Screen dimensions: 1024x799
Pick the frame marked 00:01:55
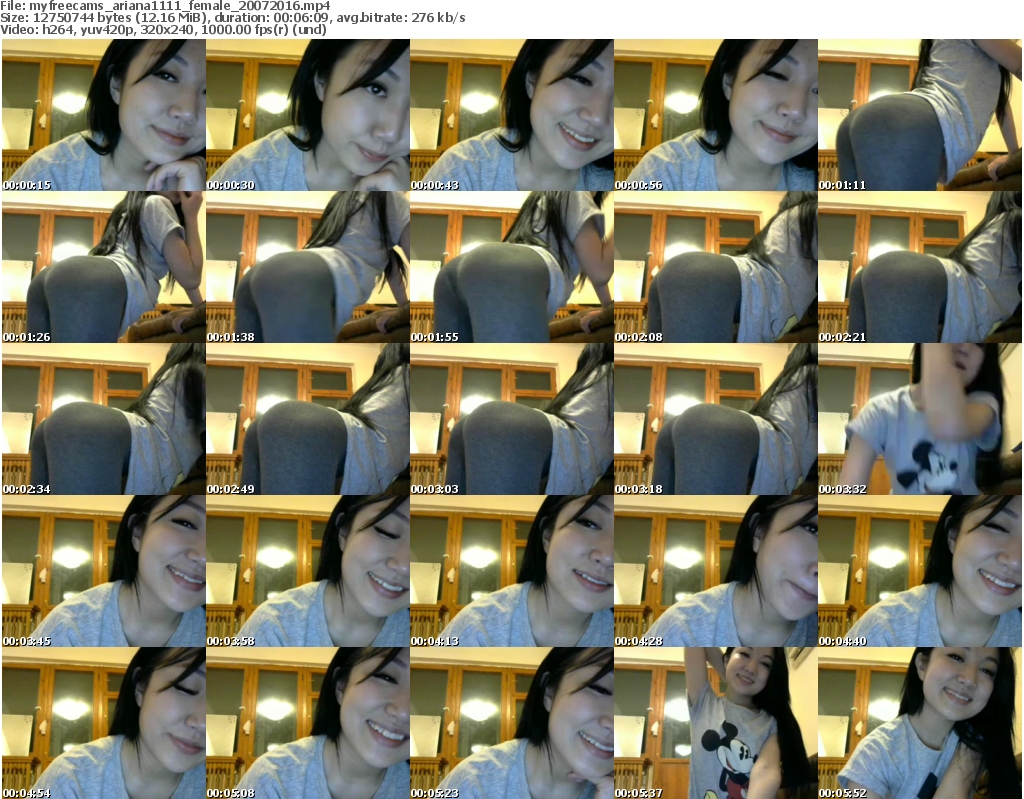pyautogui.click(x=511, y=267)
